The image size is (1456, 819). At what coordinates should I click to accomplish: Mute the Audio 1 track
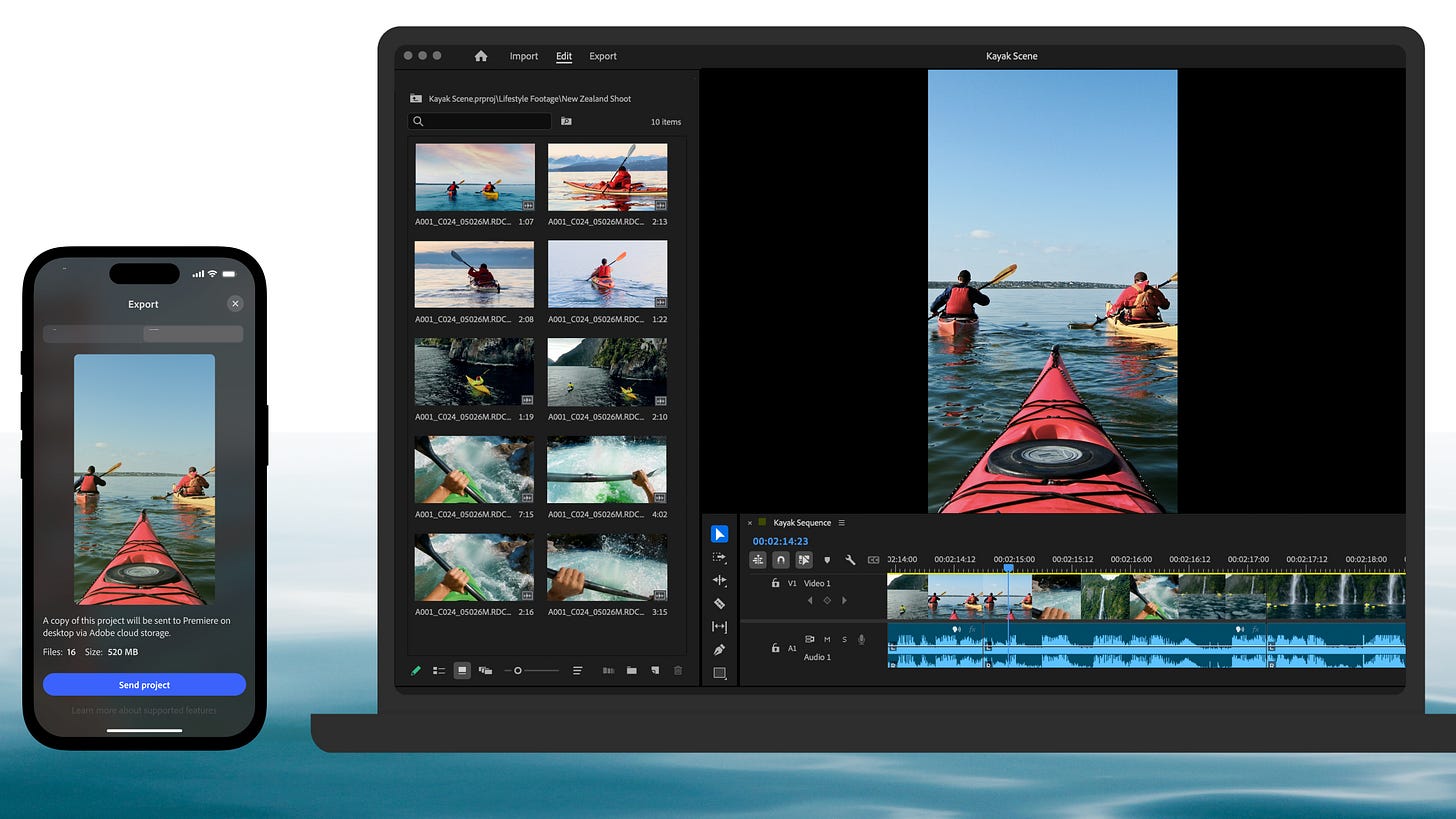pyautogui.click(x=826, y=639)
